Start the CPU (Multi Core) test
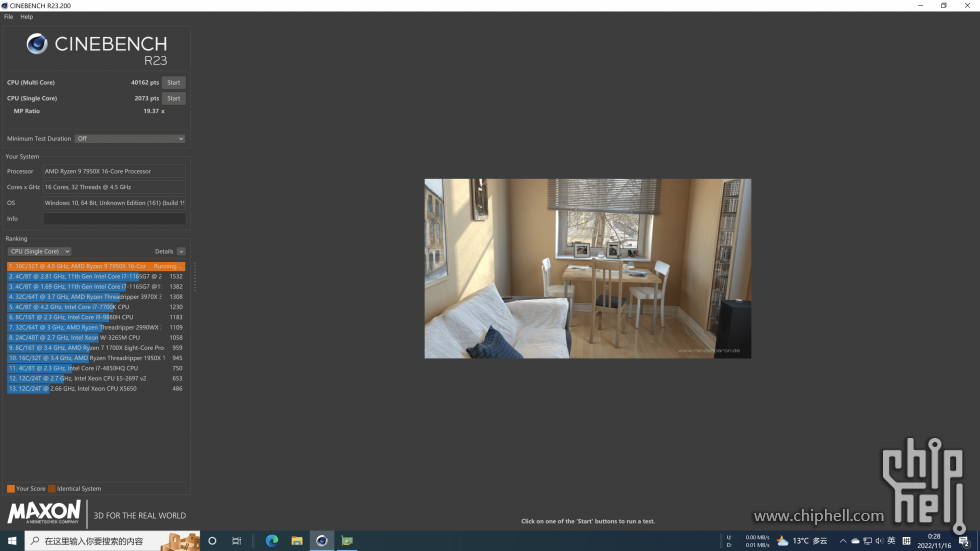980x551 pixels. coord(173,82)
